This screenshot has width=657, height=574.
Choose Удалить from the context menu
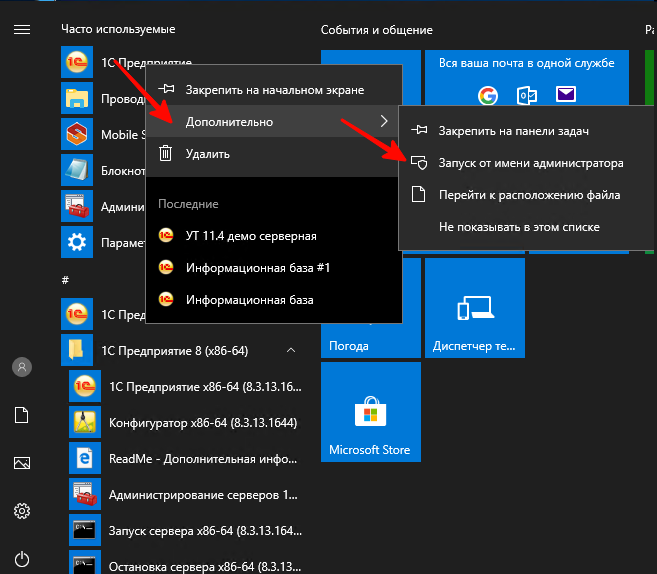coord(274,154)
